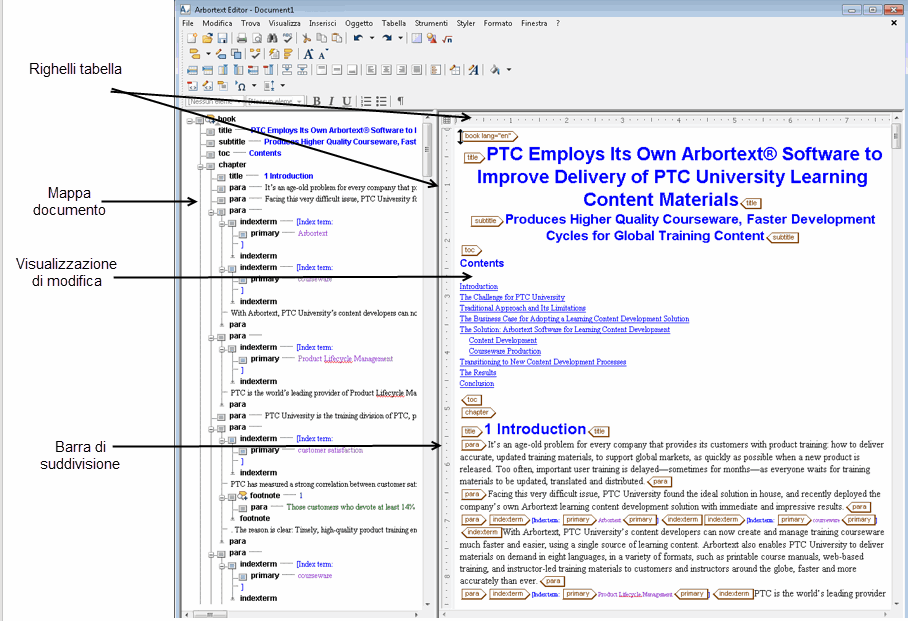Image resolution: width=908 pixels, height=621 pixels.
Task: Collapse the footnote node in document map
Action: tap(222, 496)
